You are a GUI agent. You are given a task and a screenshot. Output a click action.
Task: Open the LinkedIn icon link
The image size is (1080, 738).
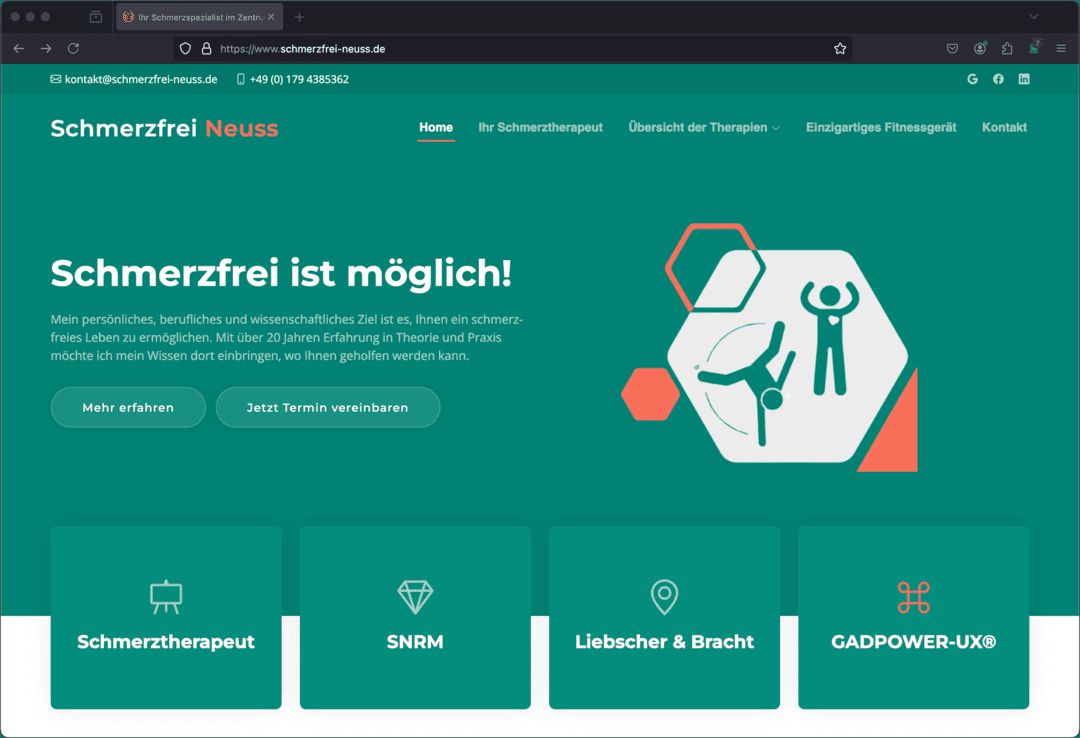pyautogui.click(x=1024, y=79)
